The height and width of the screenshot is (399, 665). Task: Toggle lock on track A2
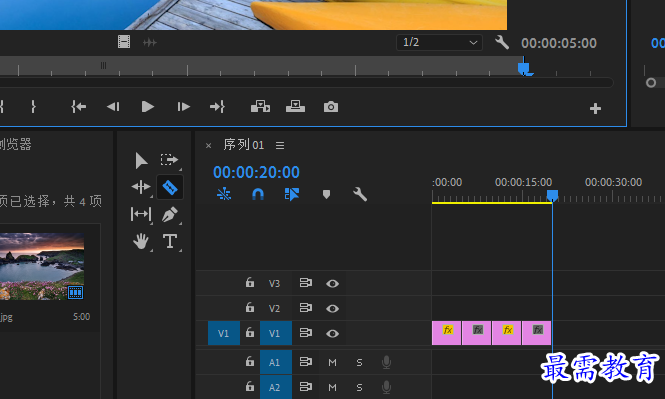click(250, 386)
